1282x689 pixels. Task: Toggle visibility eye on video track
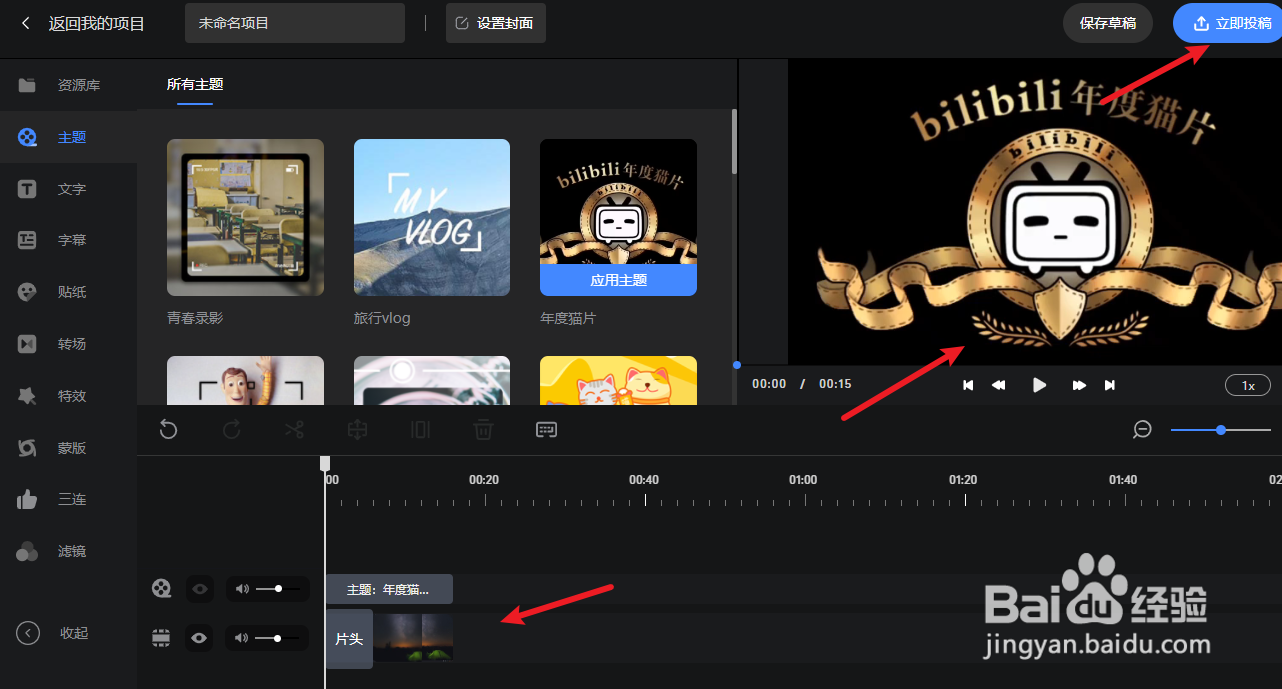tap(200, 637)
